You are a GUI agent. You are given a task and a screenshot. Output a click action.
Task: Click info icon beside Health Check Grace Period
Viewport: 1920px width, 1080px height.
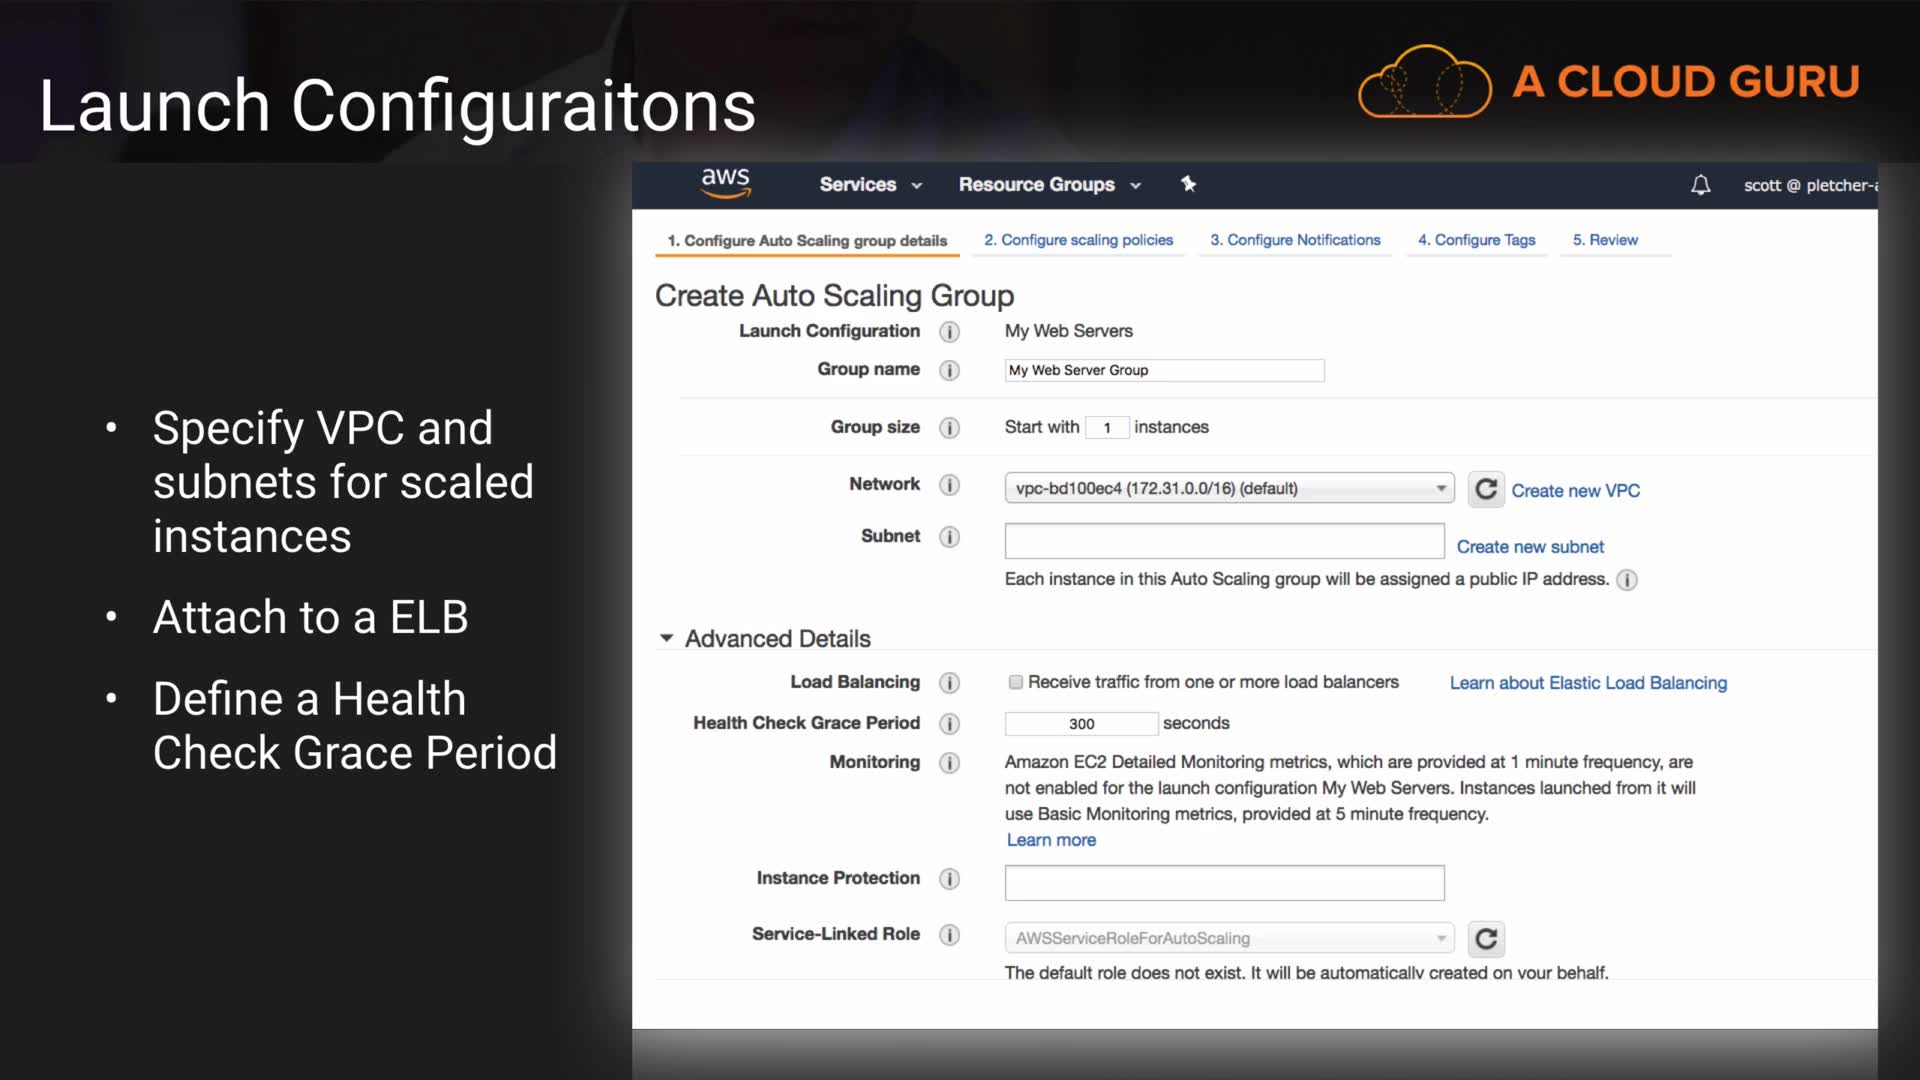click(x=949, y=723)
